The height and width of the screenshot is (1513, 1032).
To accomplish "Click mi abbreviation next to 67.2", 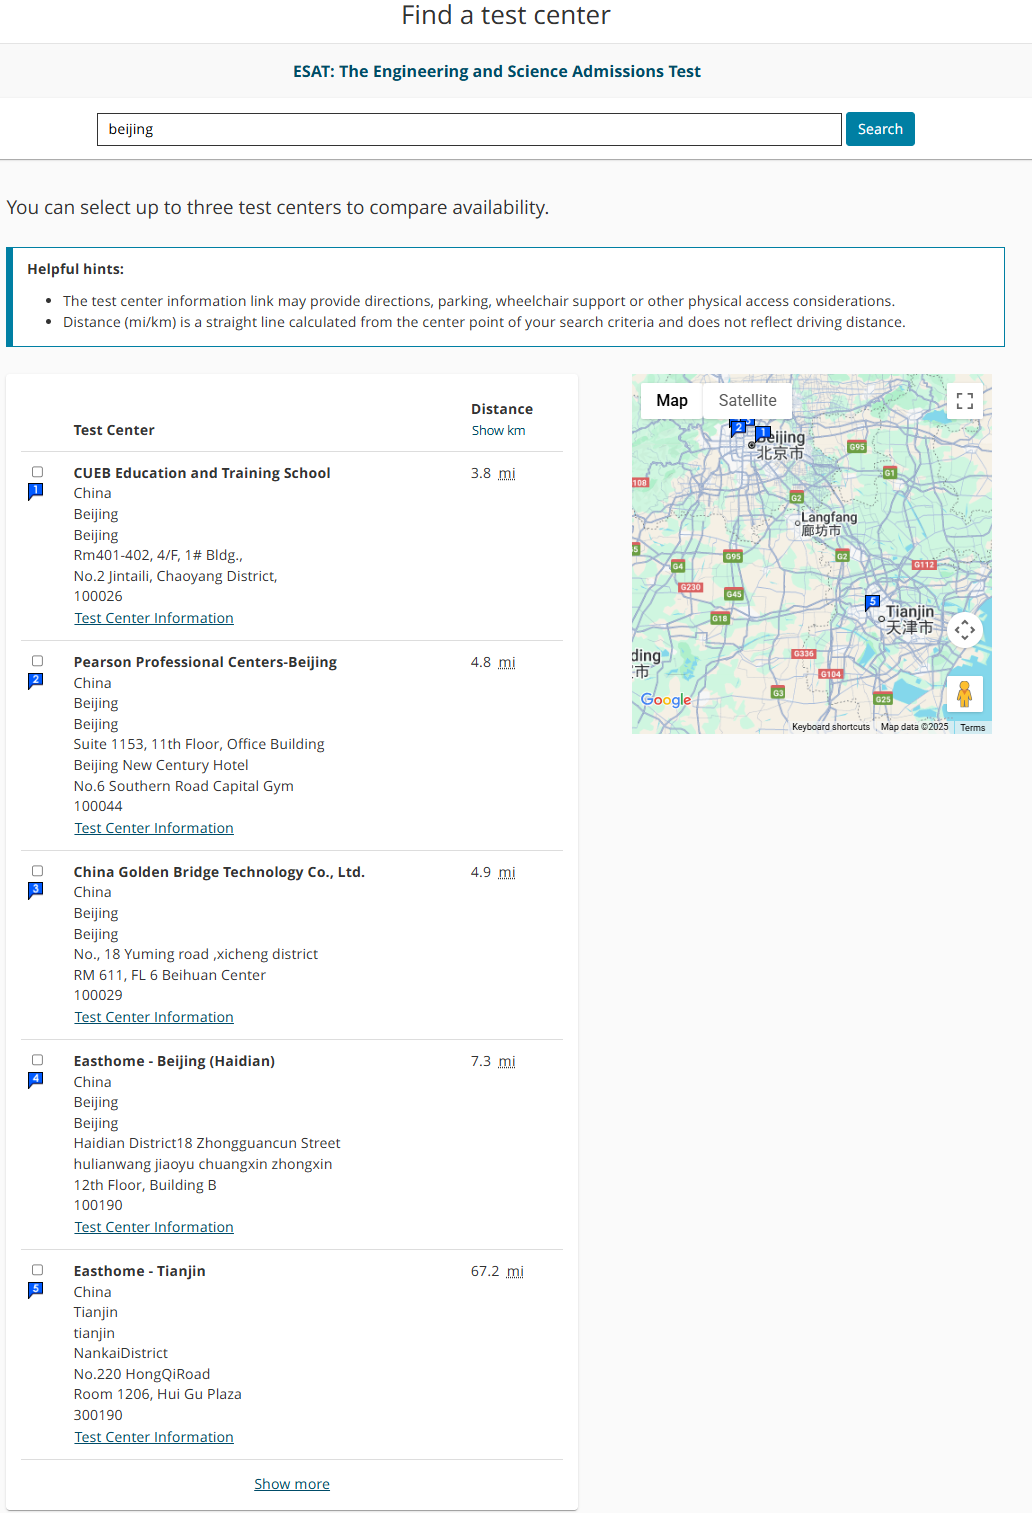I will pyautogui.click(x=515, y=1271).
